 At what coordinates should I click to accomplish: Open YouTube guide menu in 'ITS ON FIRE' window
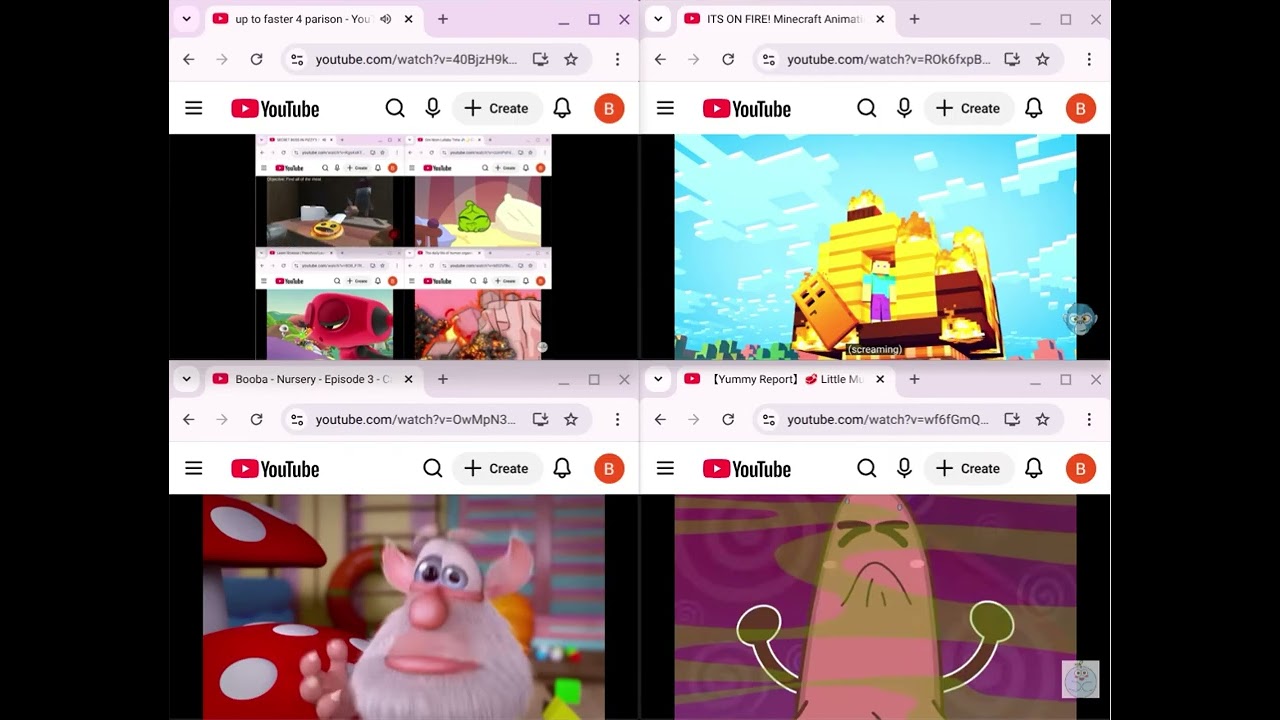coord(665,108)
